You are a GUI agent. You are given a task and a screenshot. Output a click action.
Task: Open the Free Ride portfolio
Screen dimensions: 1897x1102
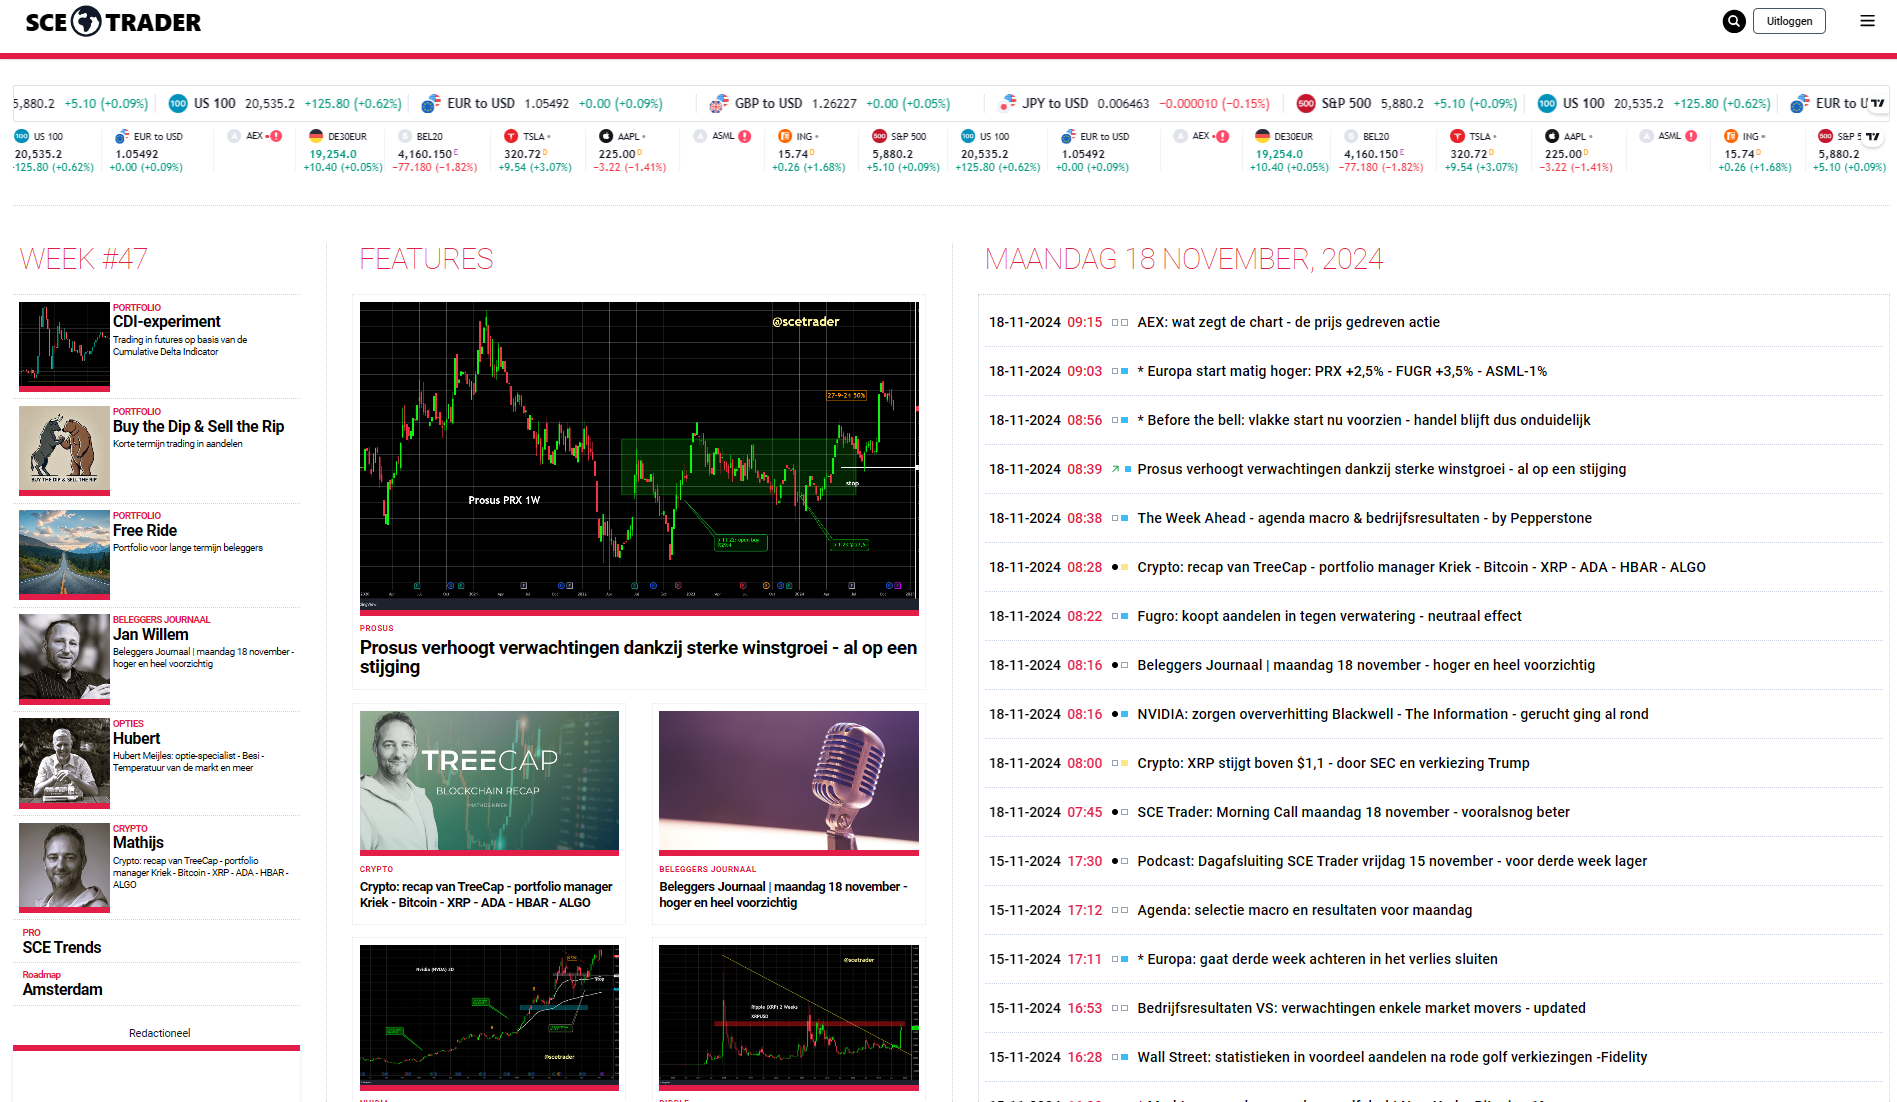pyautogui.click(x=145, y=531)
